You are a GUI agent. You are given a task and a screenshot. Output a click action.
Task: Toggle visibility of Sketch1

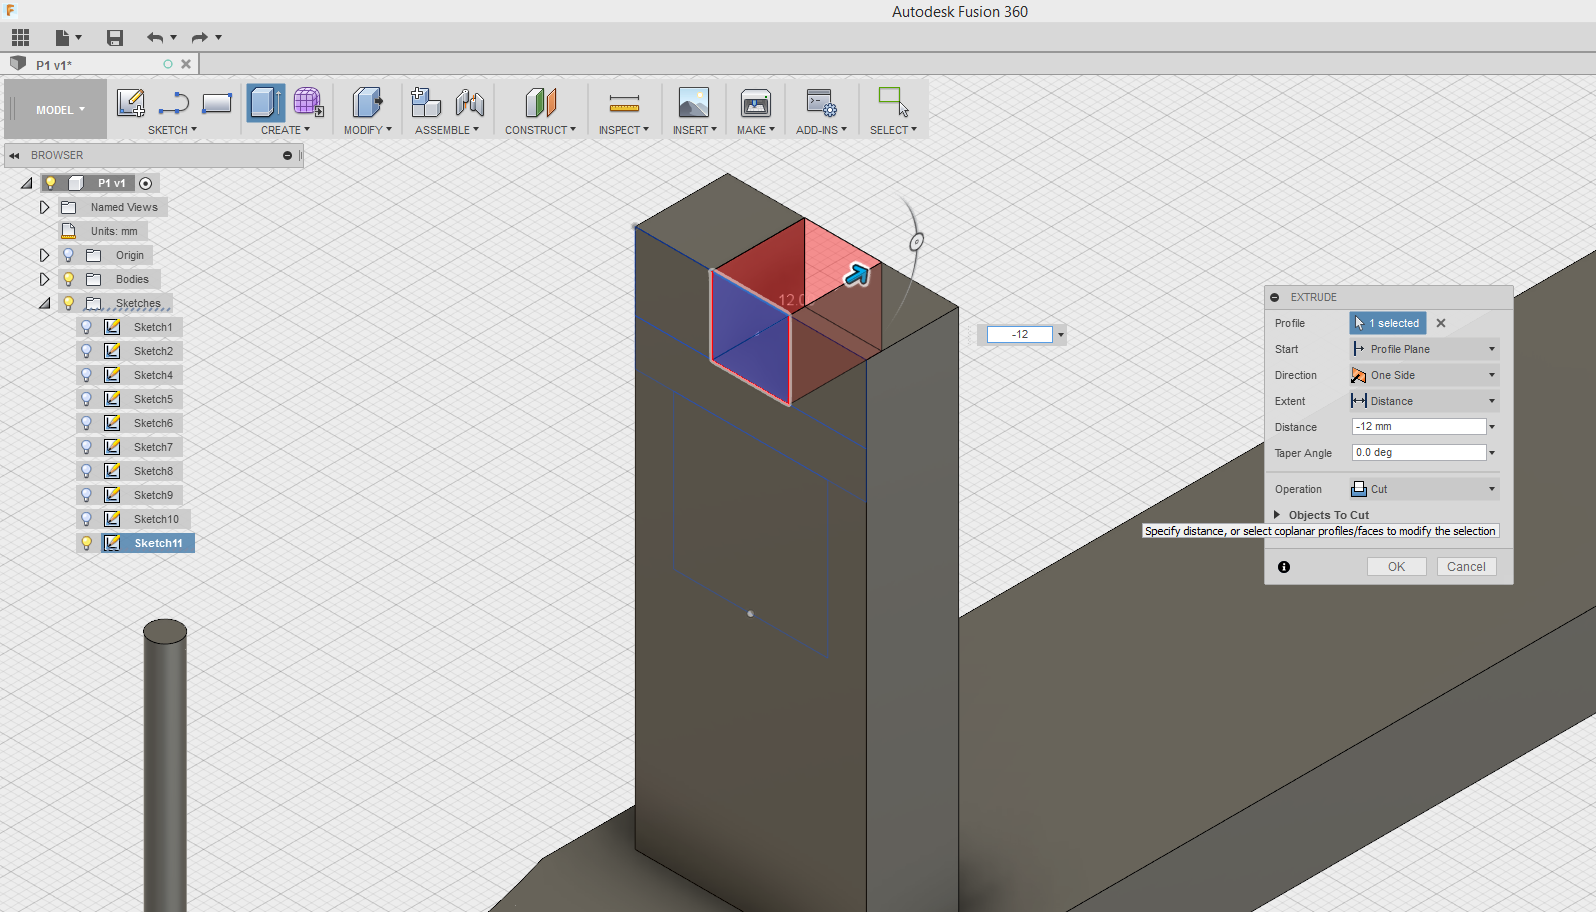(87, 327)
